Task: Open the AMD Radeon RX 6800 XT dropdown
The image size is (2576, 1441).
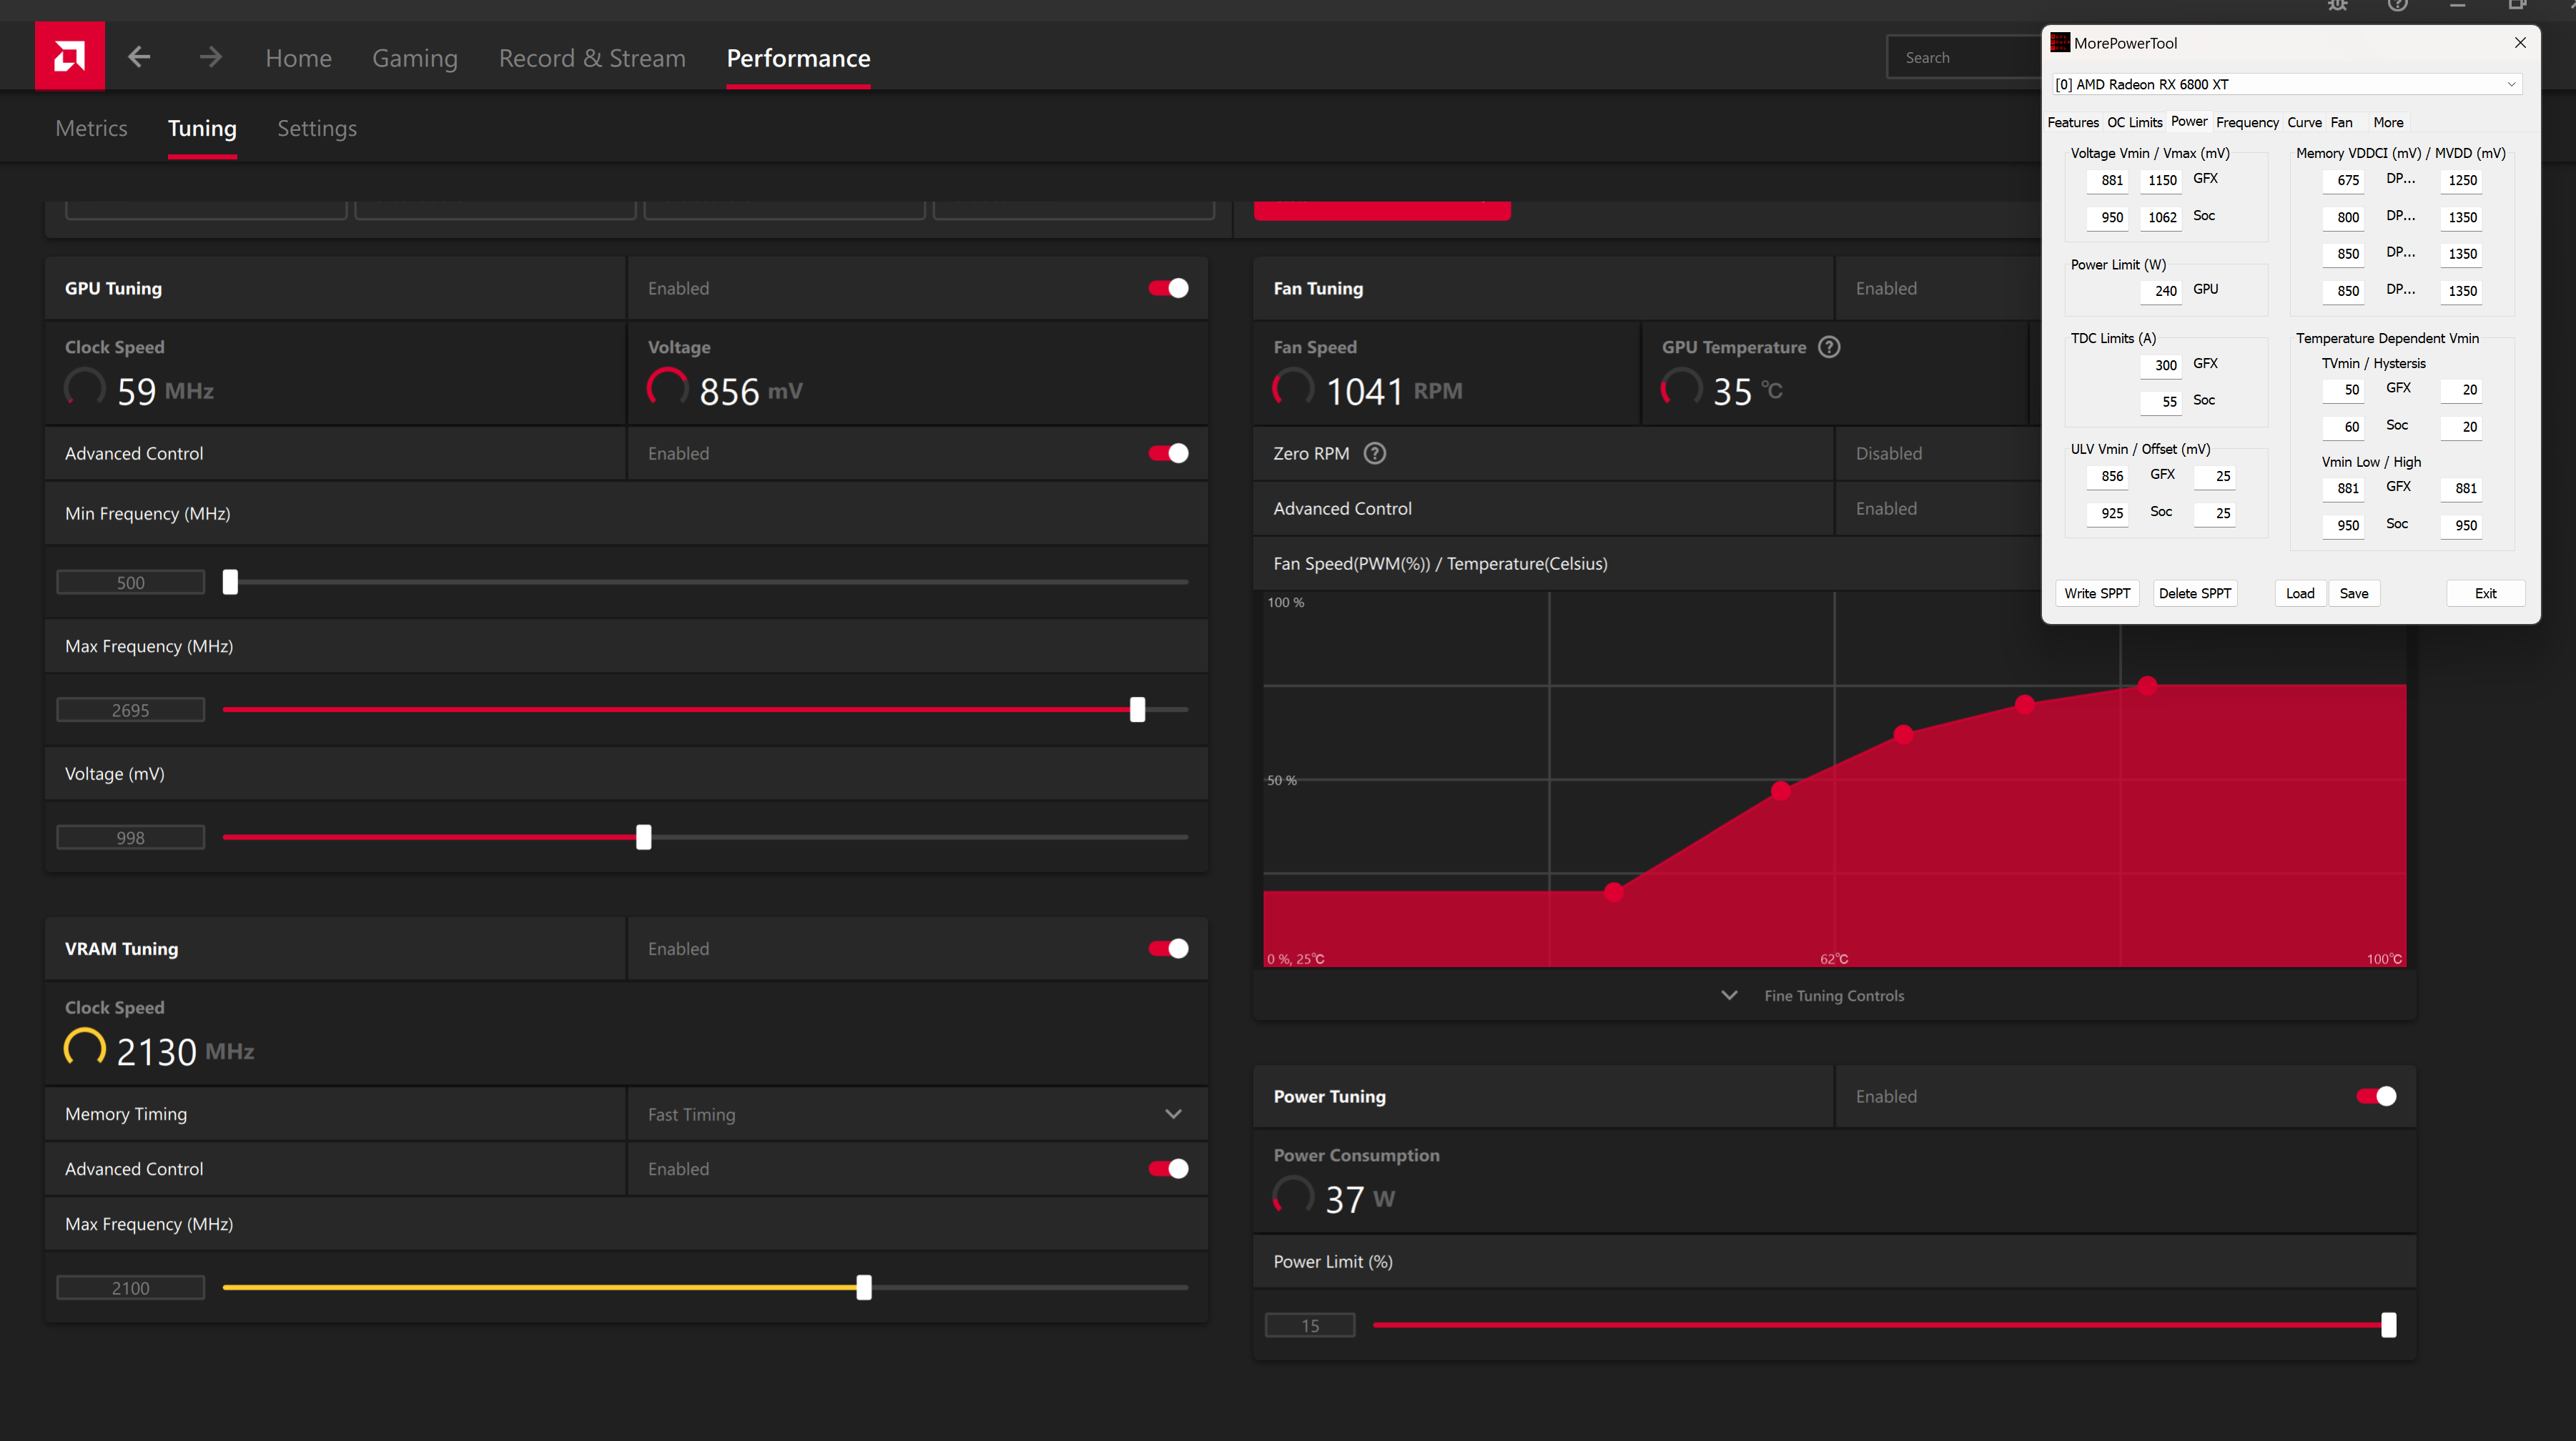Action: 2286,84
